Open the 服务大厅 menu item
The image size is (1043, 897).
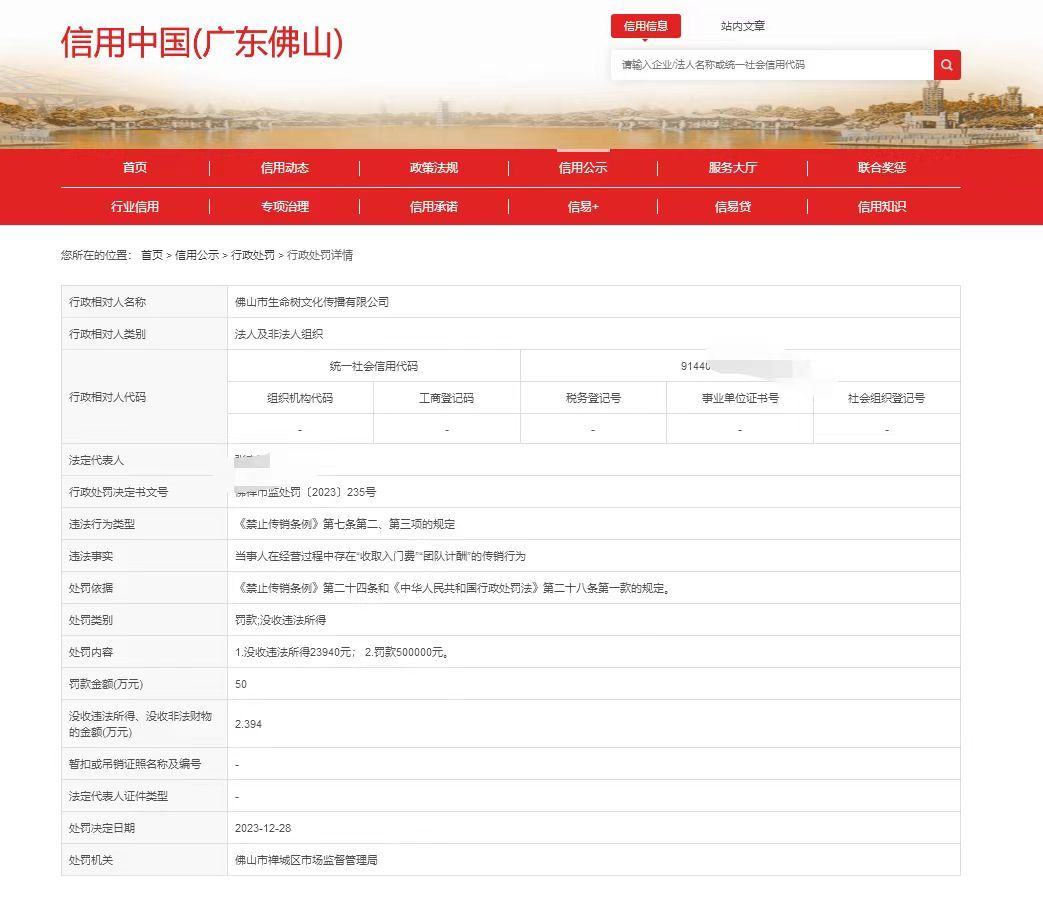[x=732, y=168]
